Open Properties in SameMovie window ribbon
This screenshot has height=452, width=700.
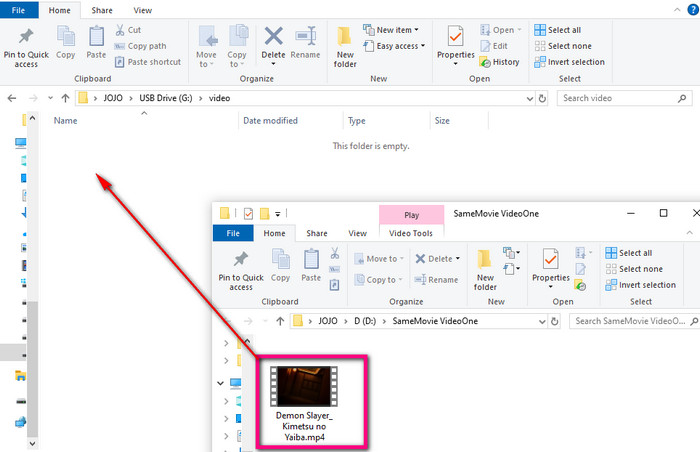pyautogui.click(x=551, y=269)
